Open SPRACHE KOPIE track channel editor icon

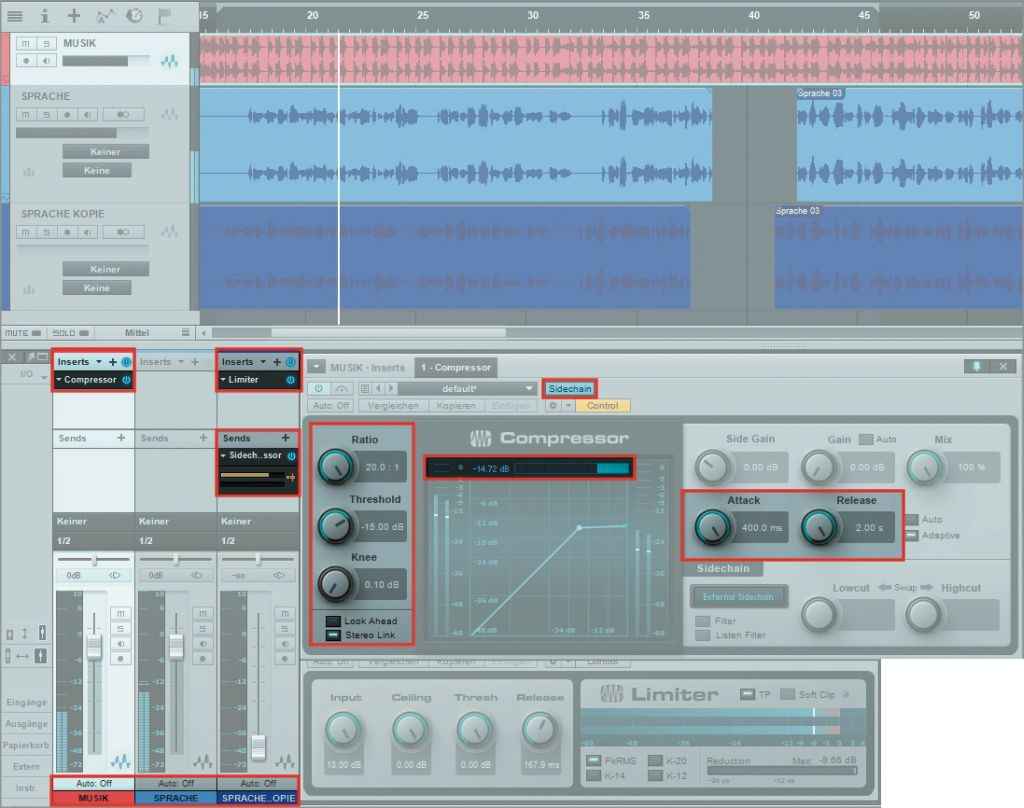pos(170,232)
